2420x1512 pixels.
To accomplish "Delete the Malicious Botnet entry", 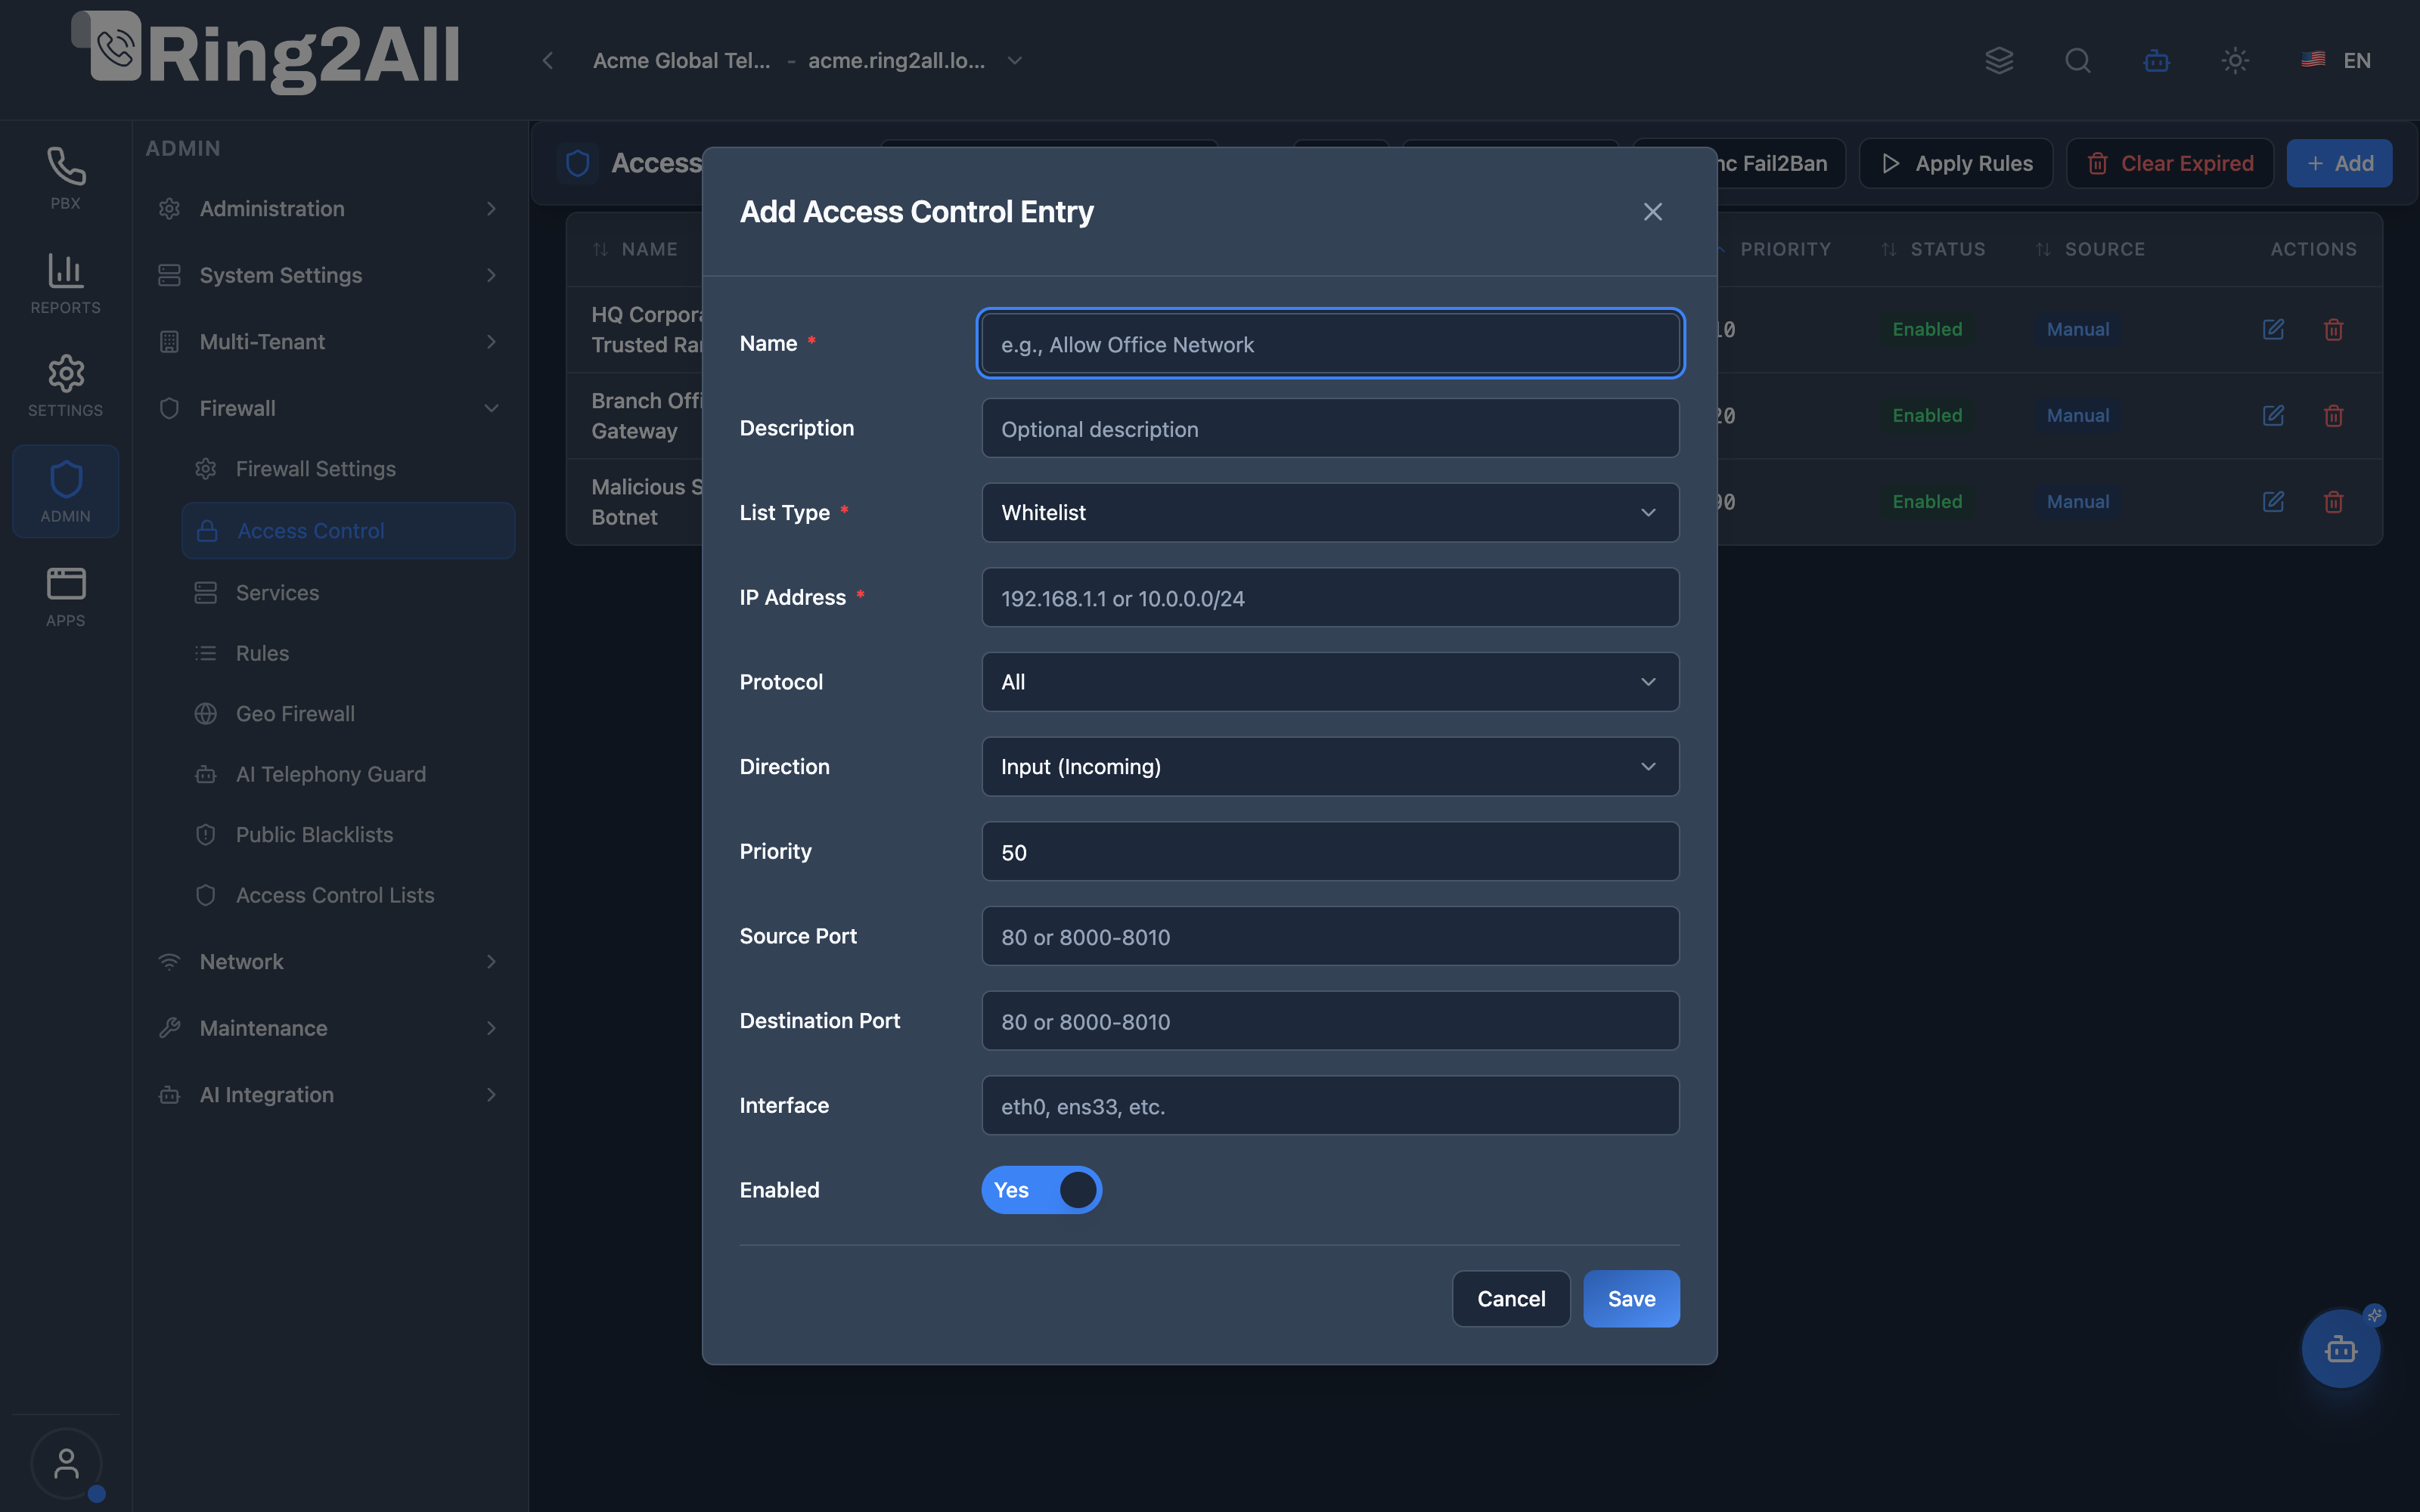I will click(2333, 501).
